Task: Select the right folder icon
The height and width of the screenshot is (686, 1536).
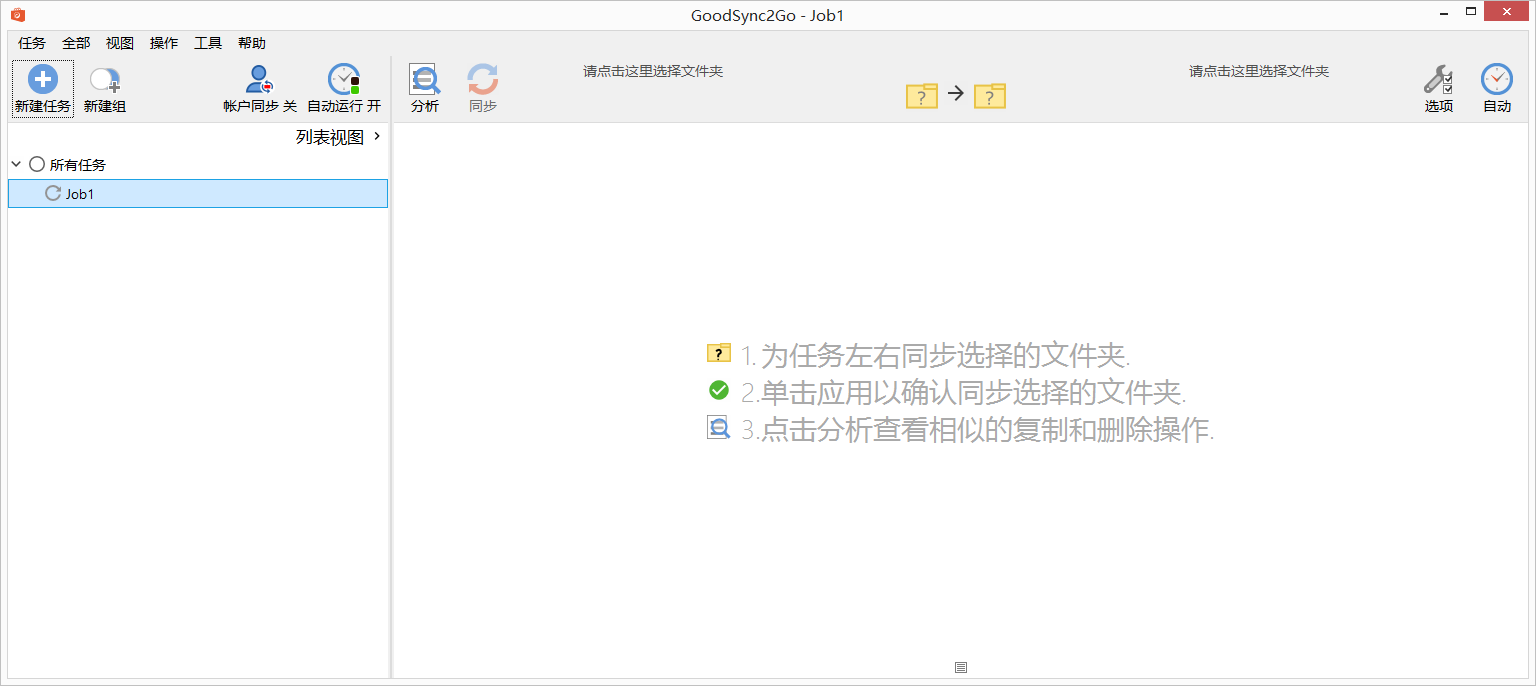Action: [990, 96]
